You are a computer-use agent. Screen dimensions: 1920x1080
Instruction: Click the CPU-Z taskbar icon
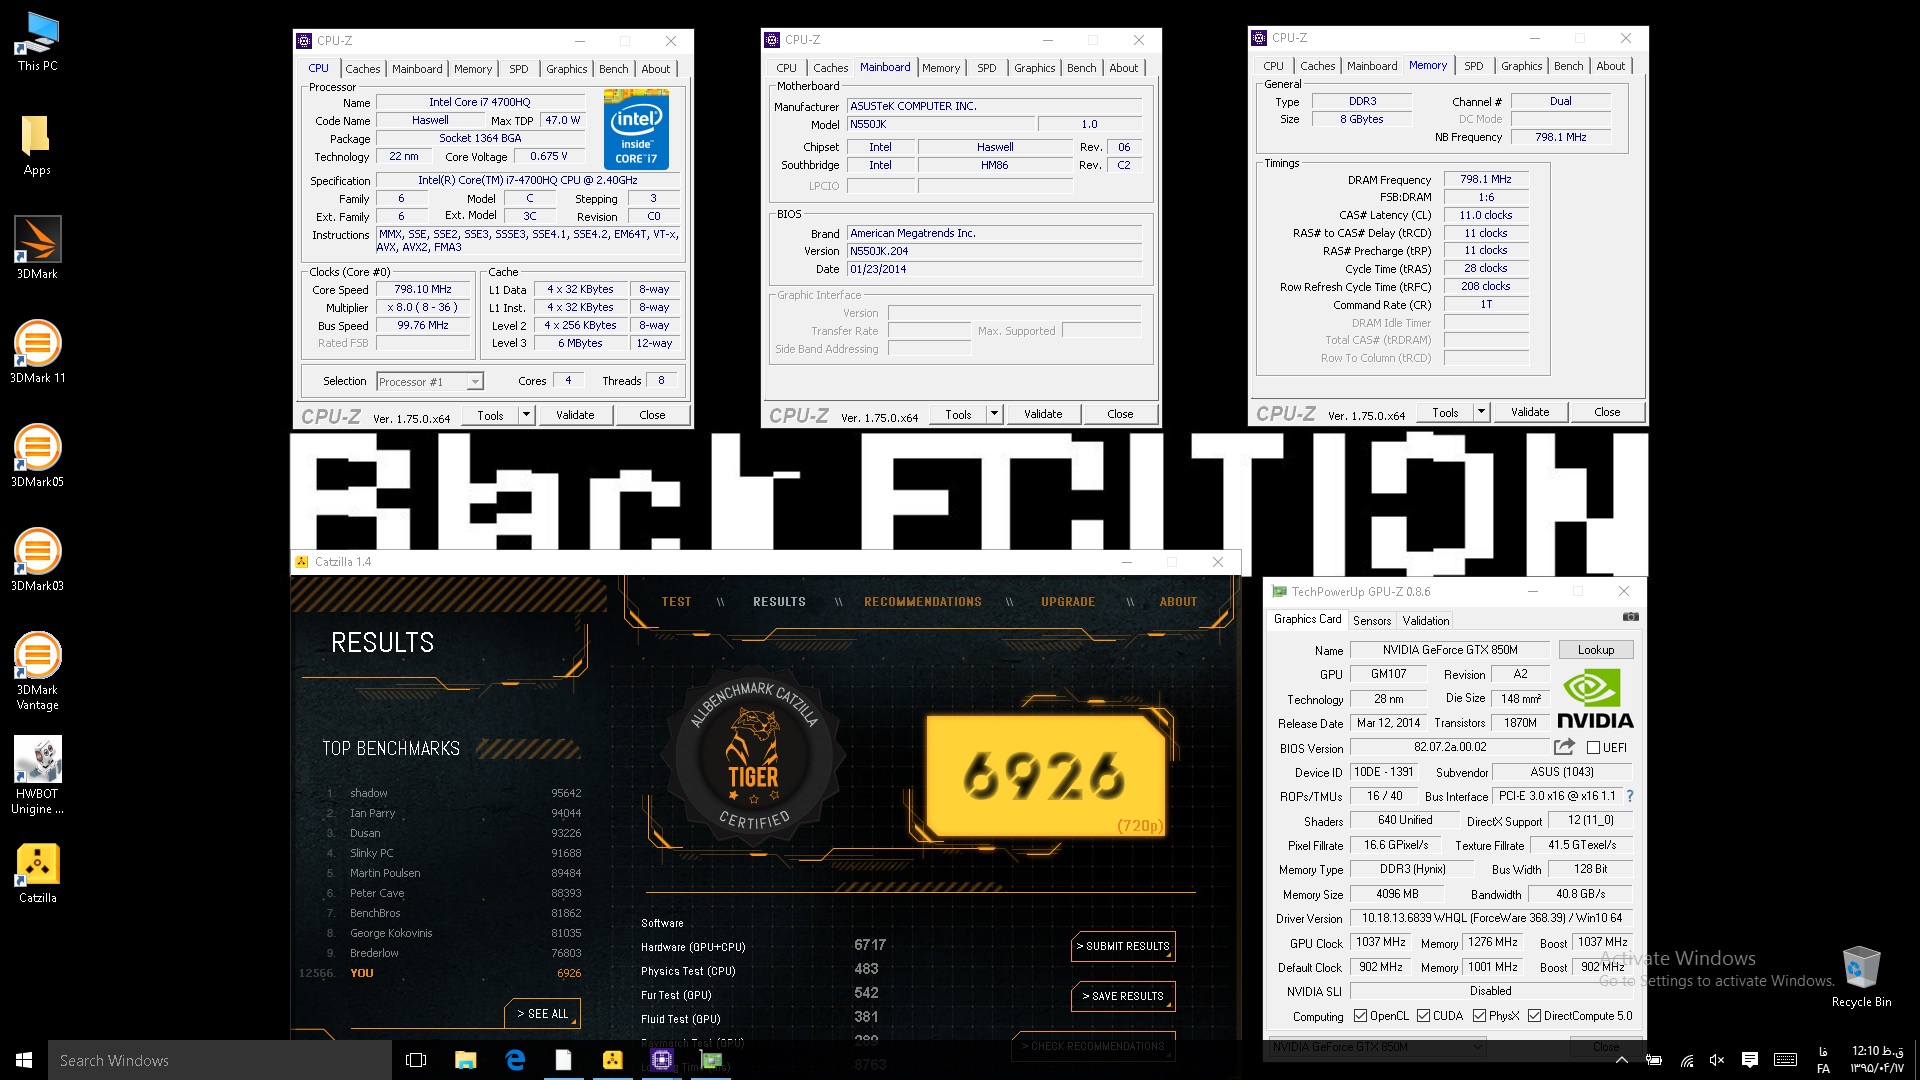pyautogui.click(x=662, y=1060)
